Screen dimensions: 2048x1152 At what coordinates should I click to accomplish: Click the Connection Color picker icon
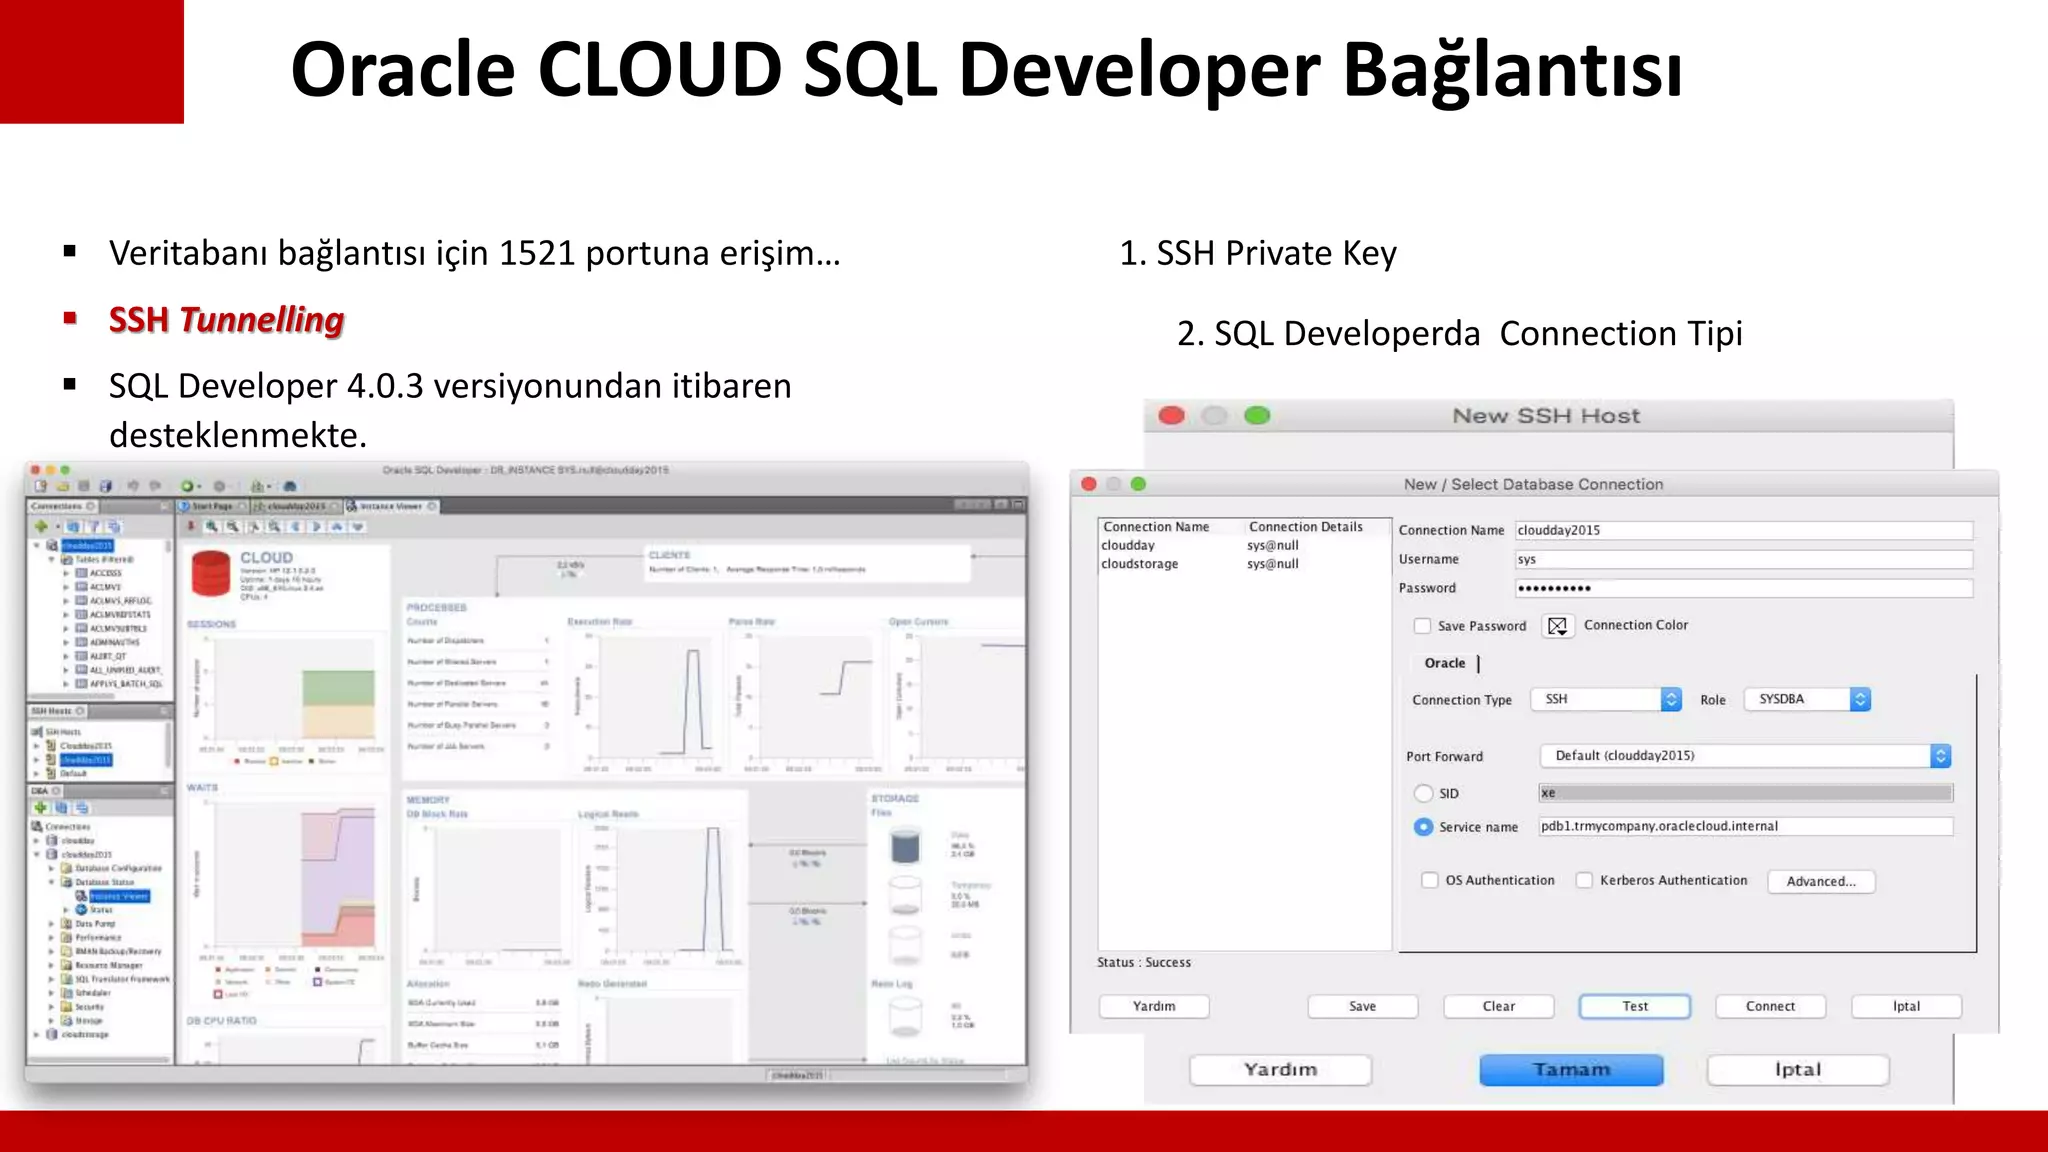(1557, 626)
